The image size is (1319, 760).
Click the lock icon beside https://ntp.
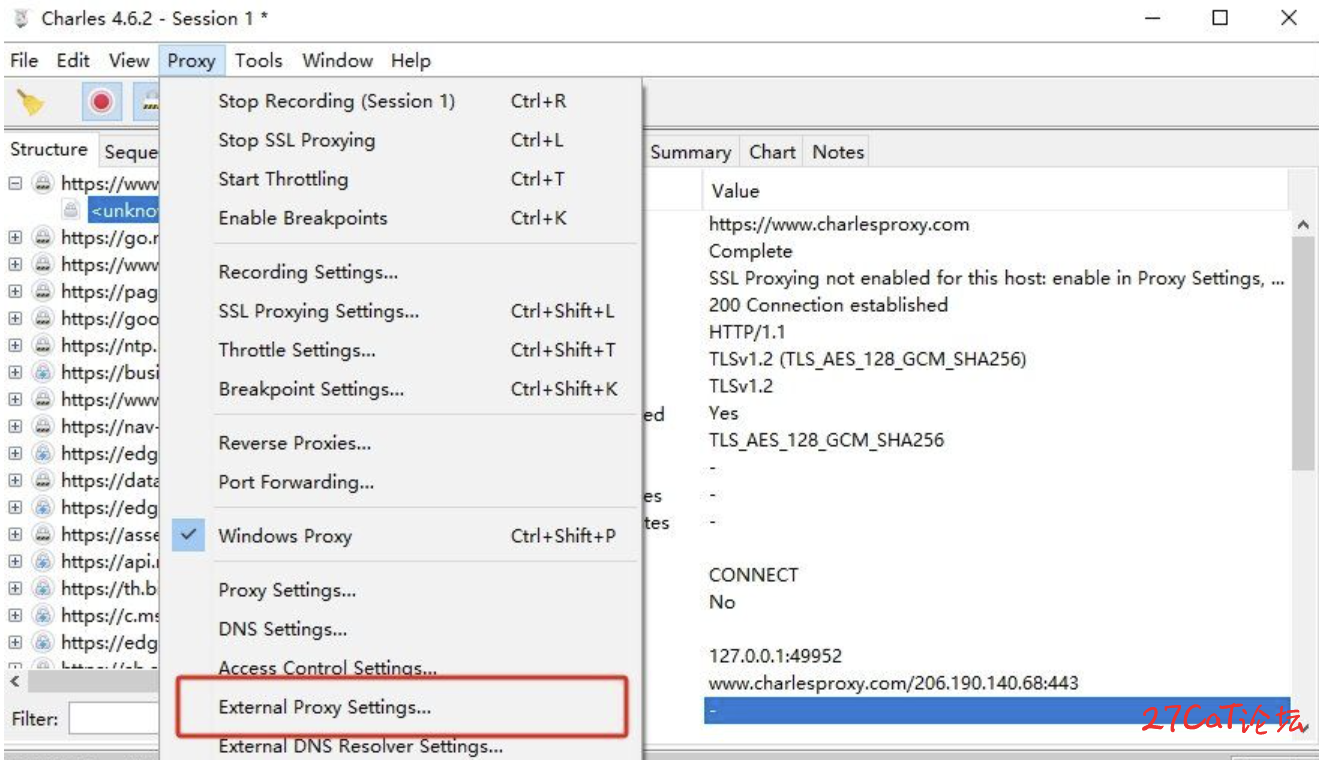(x=42, y=346)
